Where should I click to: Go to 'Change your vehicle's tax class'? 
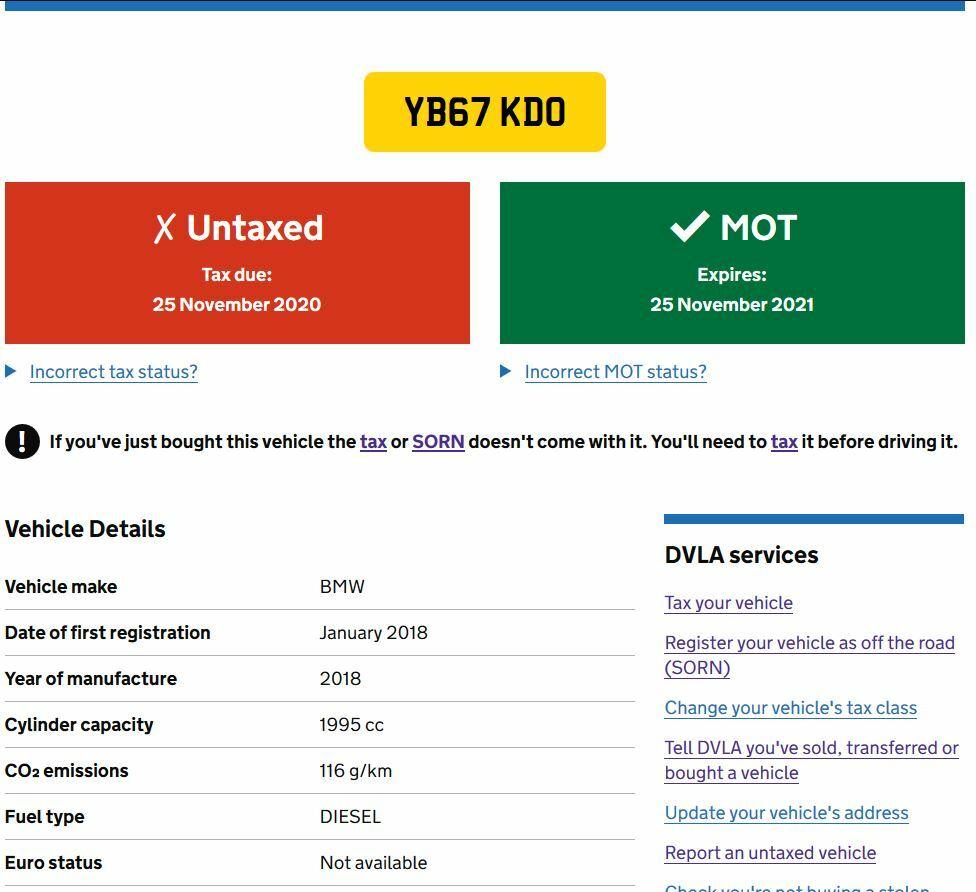click(790, 708)
